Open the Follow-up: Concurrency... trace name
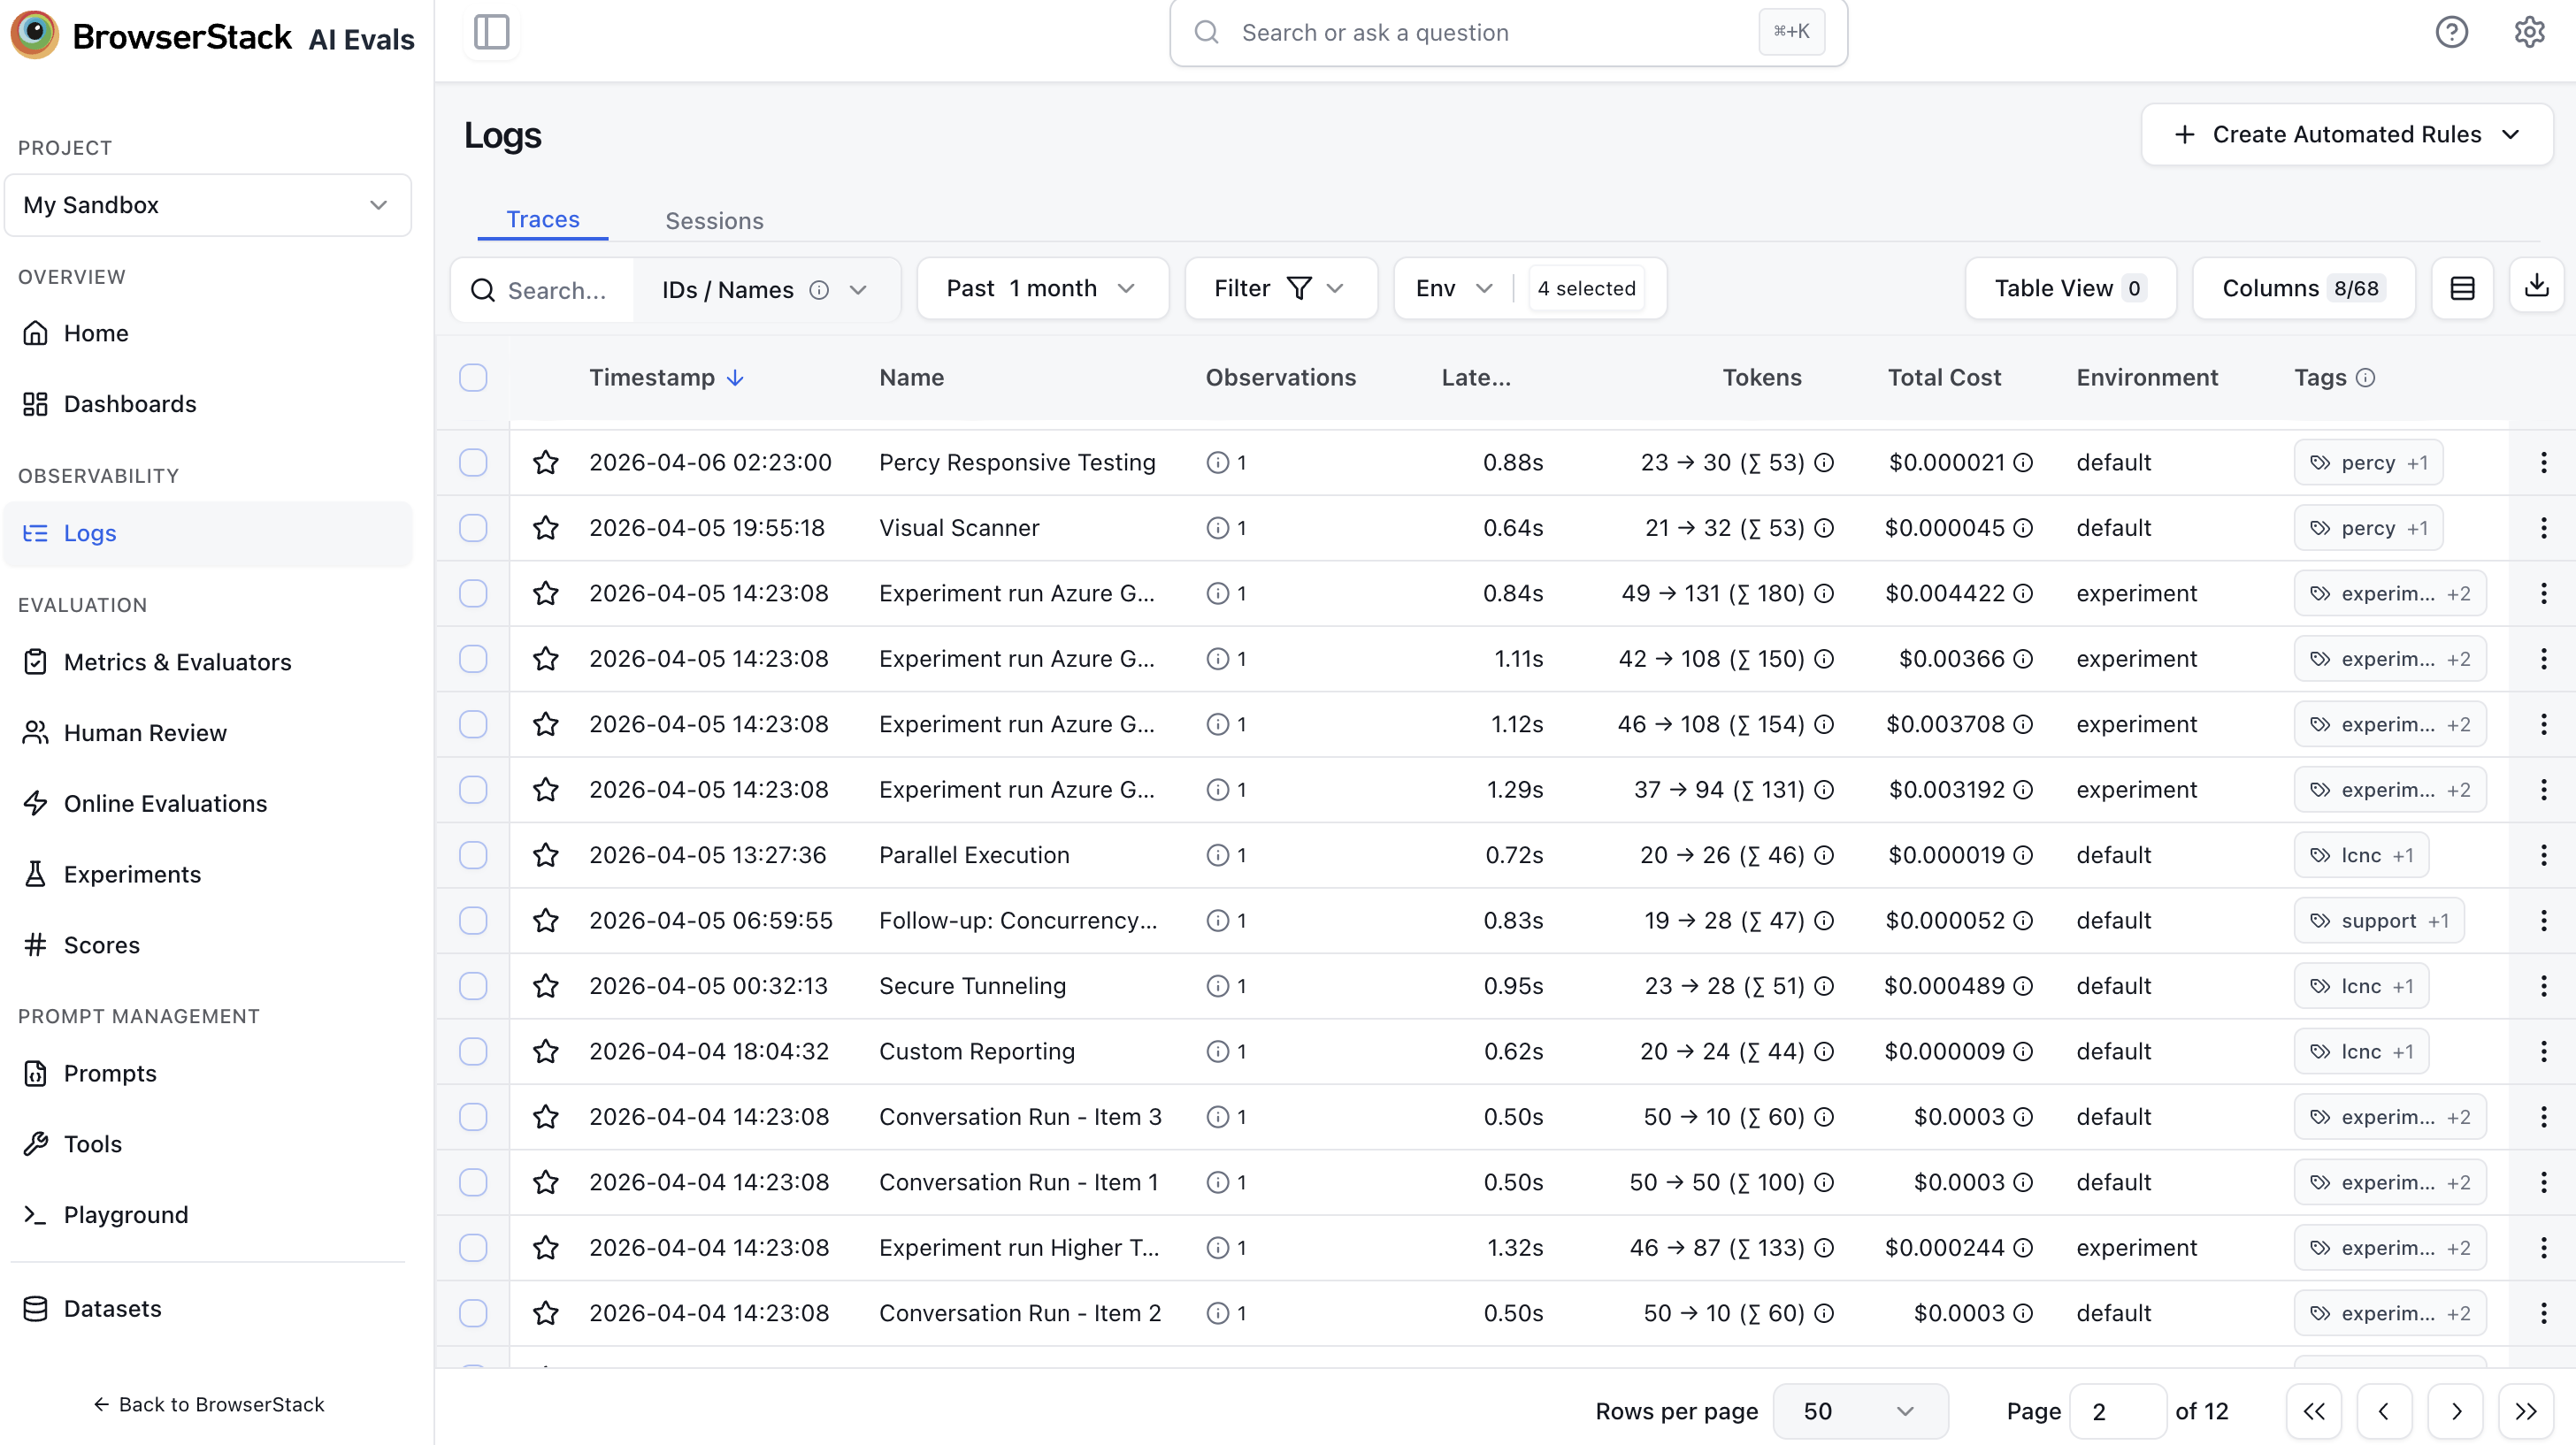This screenshot has width=2576, height=1445. coord(1018,920)
